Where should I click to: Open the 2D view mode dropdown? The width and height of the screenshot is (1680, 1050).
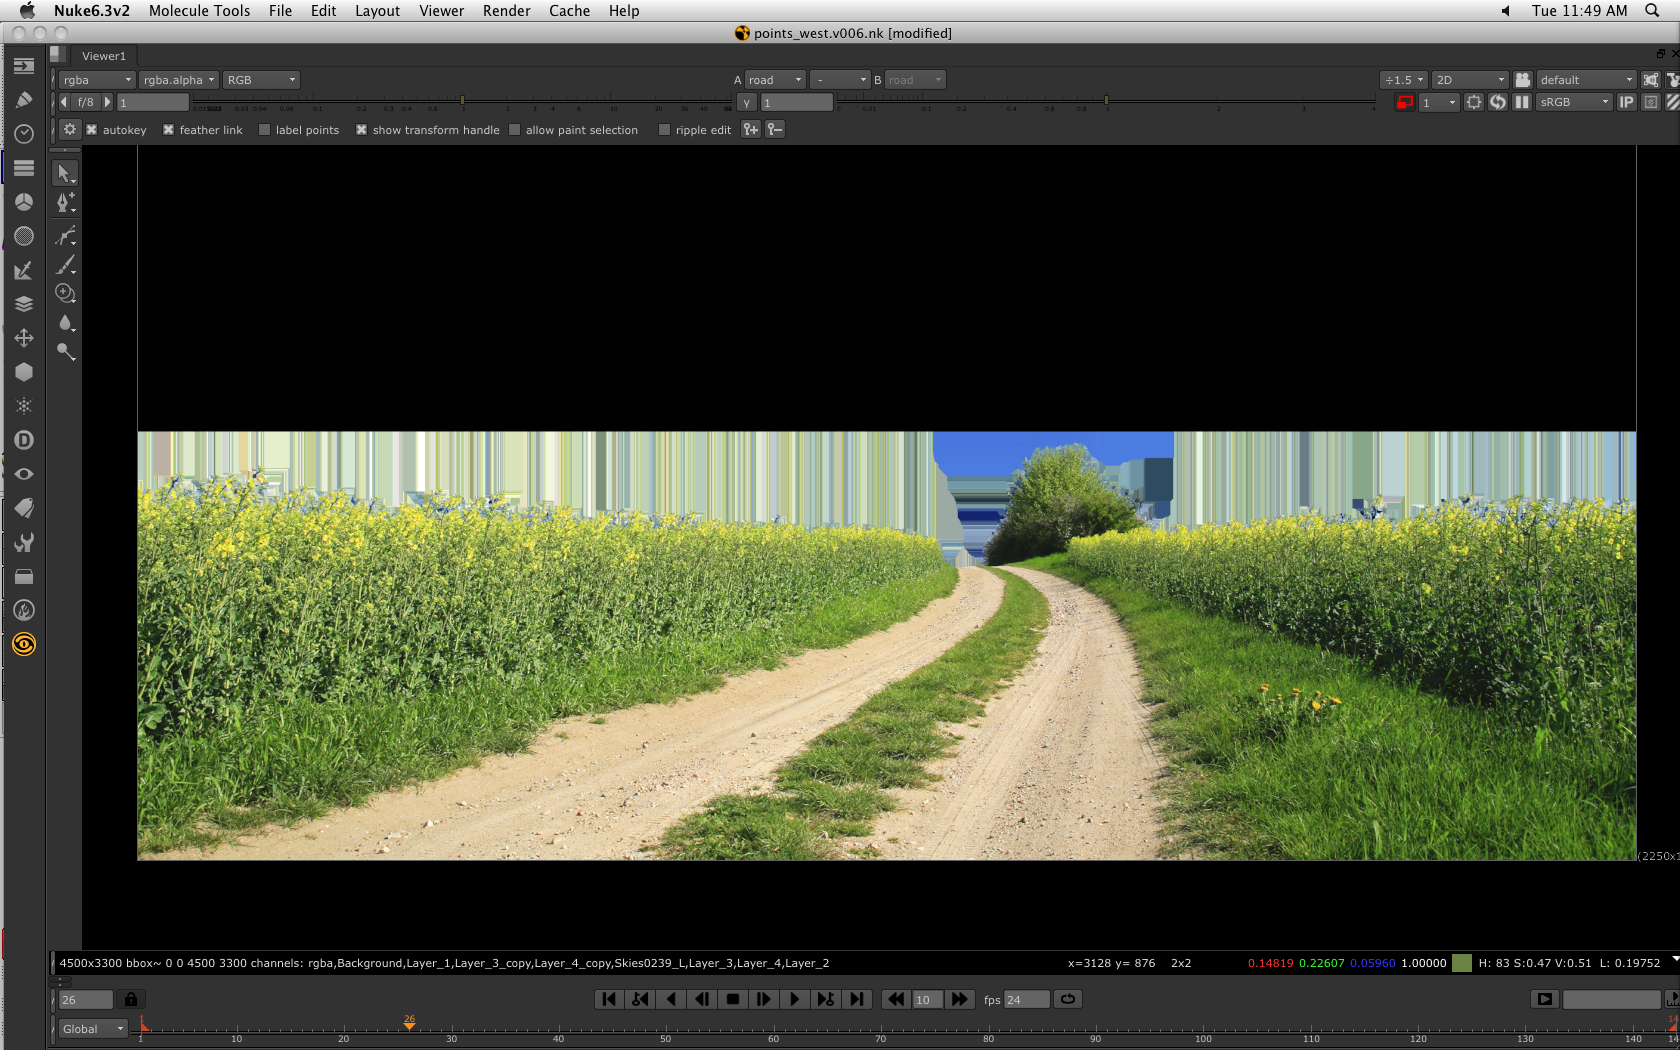click(1470, 80)
